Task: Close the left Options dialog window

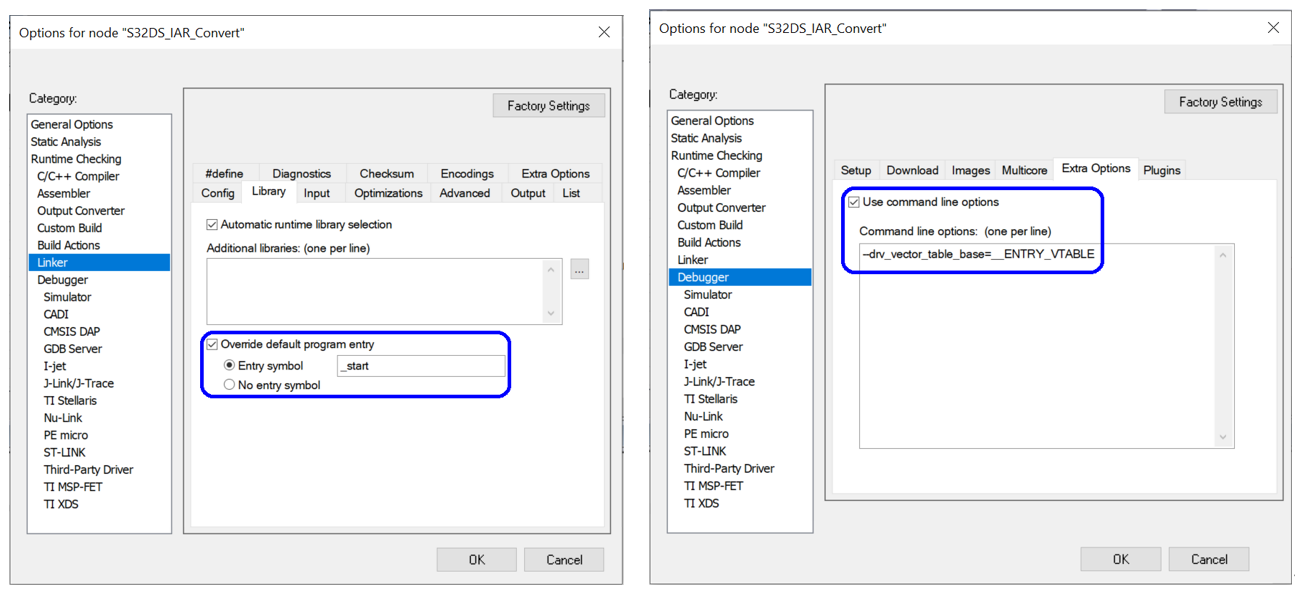Action: click(x=604, y=32)
